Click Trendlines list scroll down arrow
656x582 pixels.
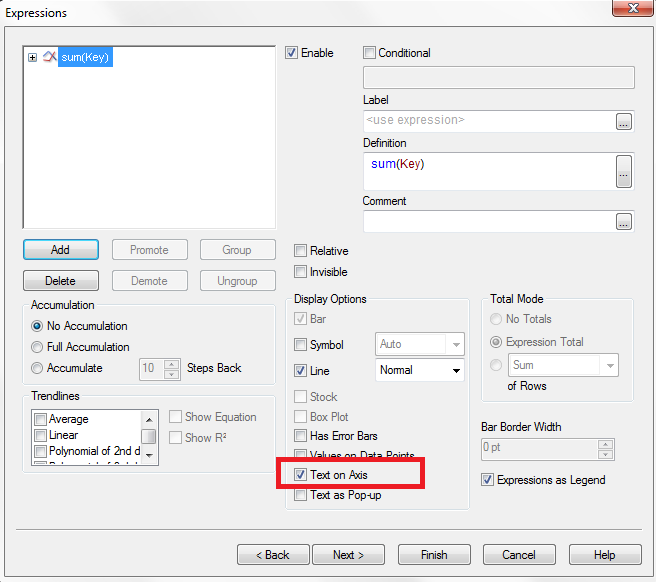pos(149,455)
